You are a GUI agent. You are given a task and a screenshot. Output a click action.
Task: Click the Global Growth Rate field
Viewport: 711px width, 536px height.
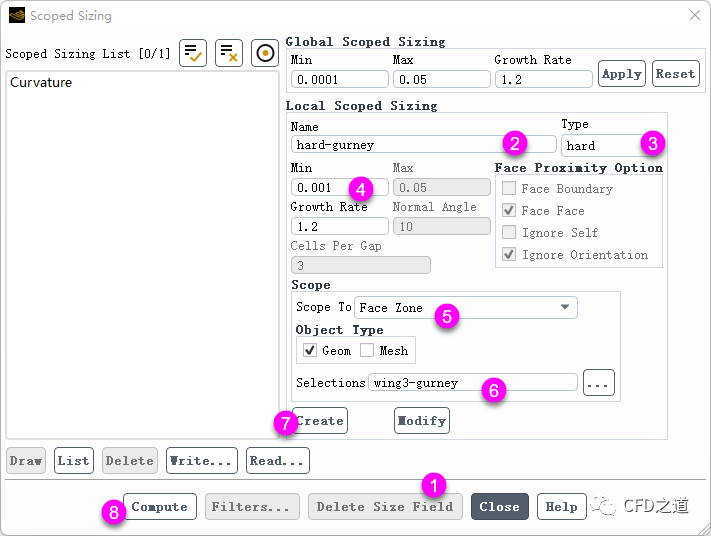coord(544,79)
